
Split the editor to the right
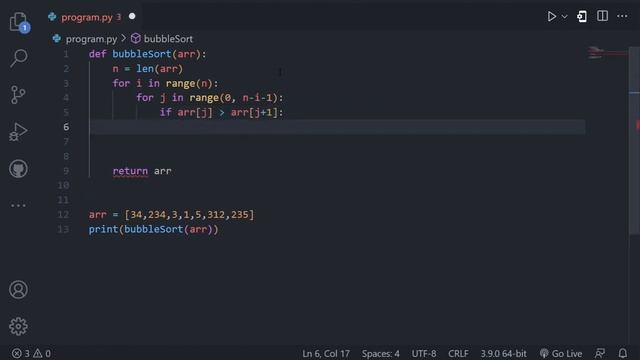pos(602,16)
